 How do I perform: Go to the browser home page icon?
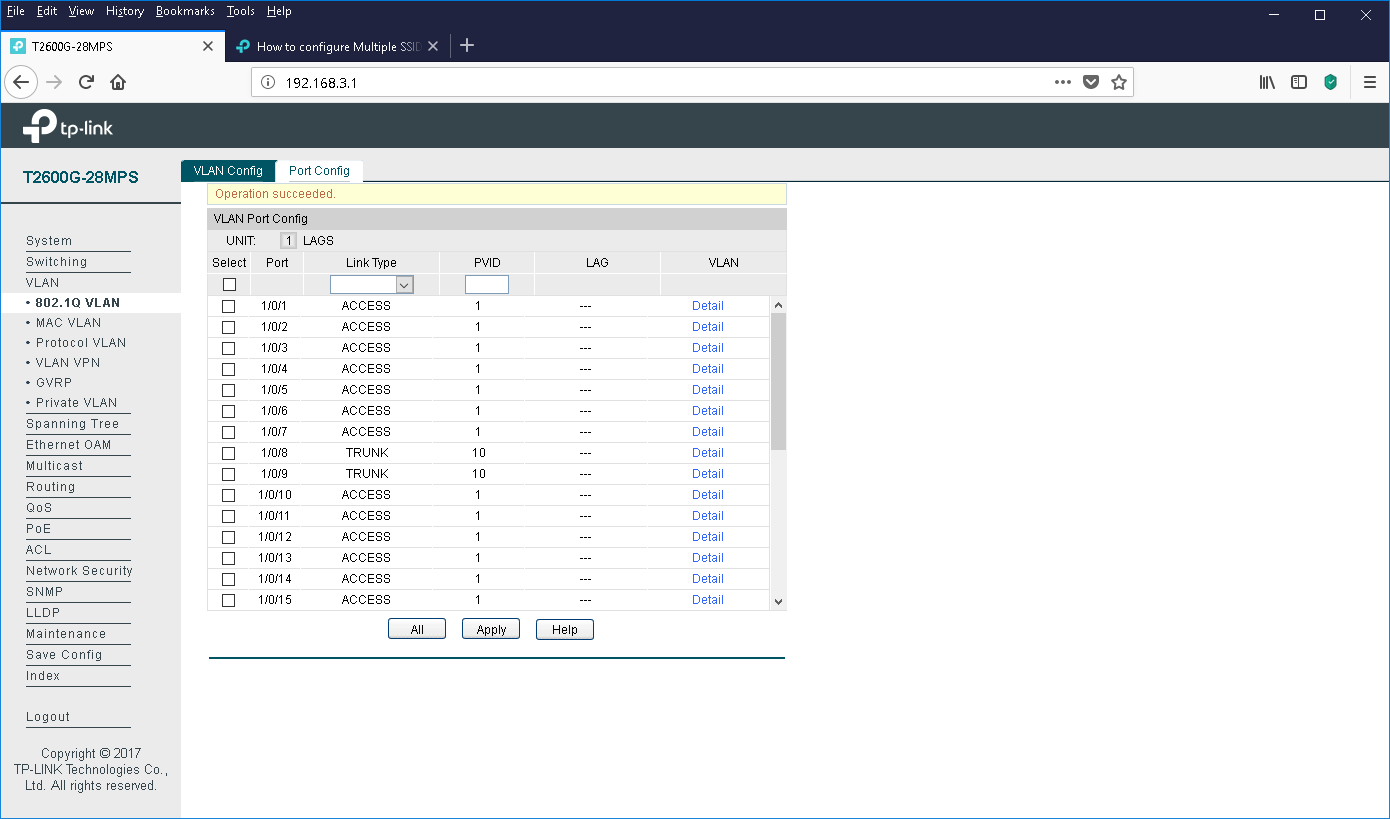[x=118, y=82]
